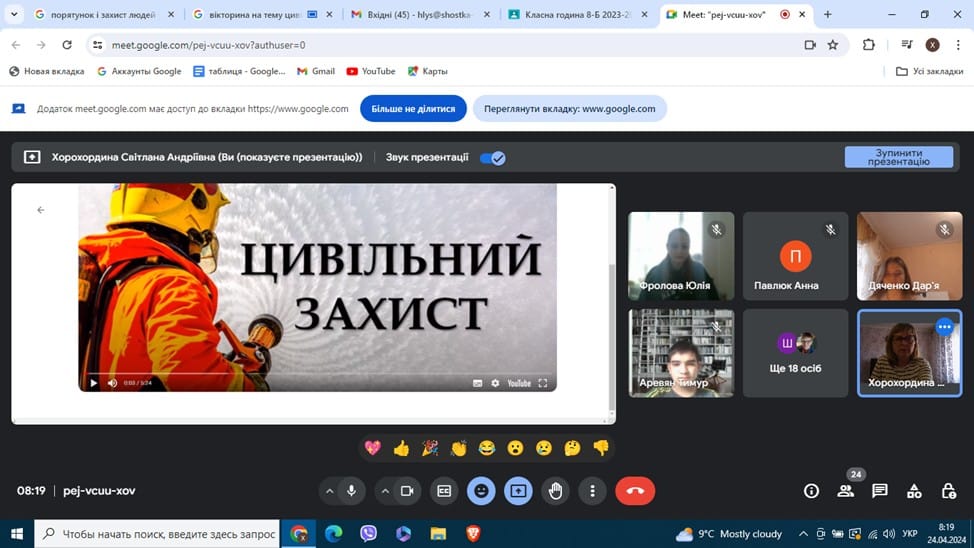974x548 pixels.
Task: Open a new browser tab
Action: coord(827,14)
